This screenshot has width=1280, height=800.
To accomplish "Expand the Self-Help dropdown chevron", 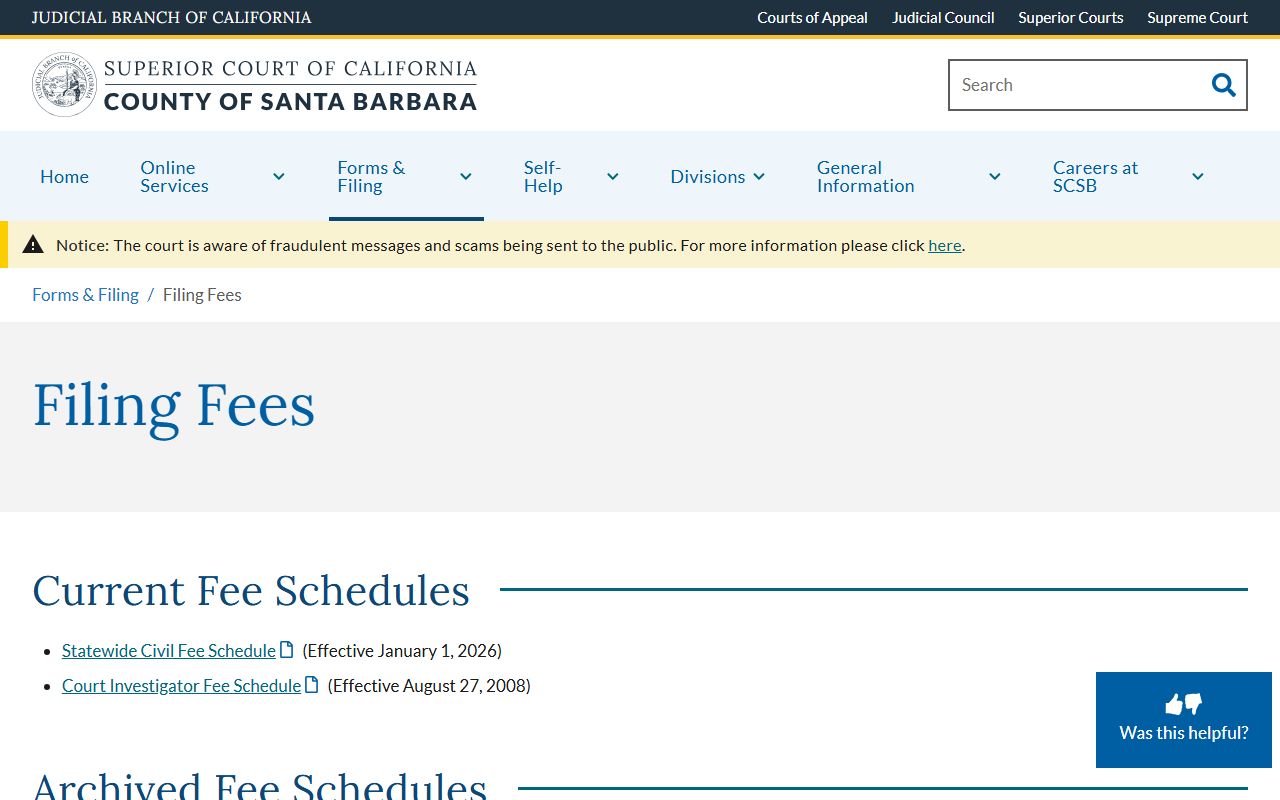I will (613, 177).
